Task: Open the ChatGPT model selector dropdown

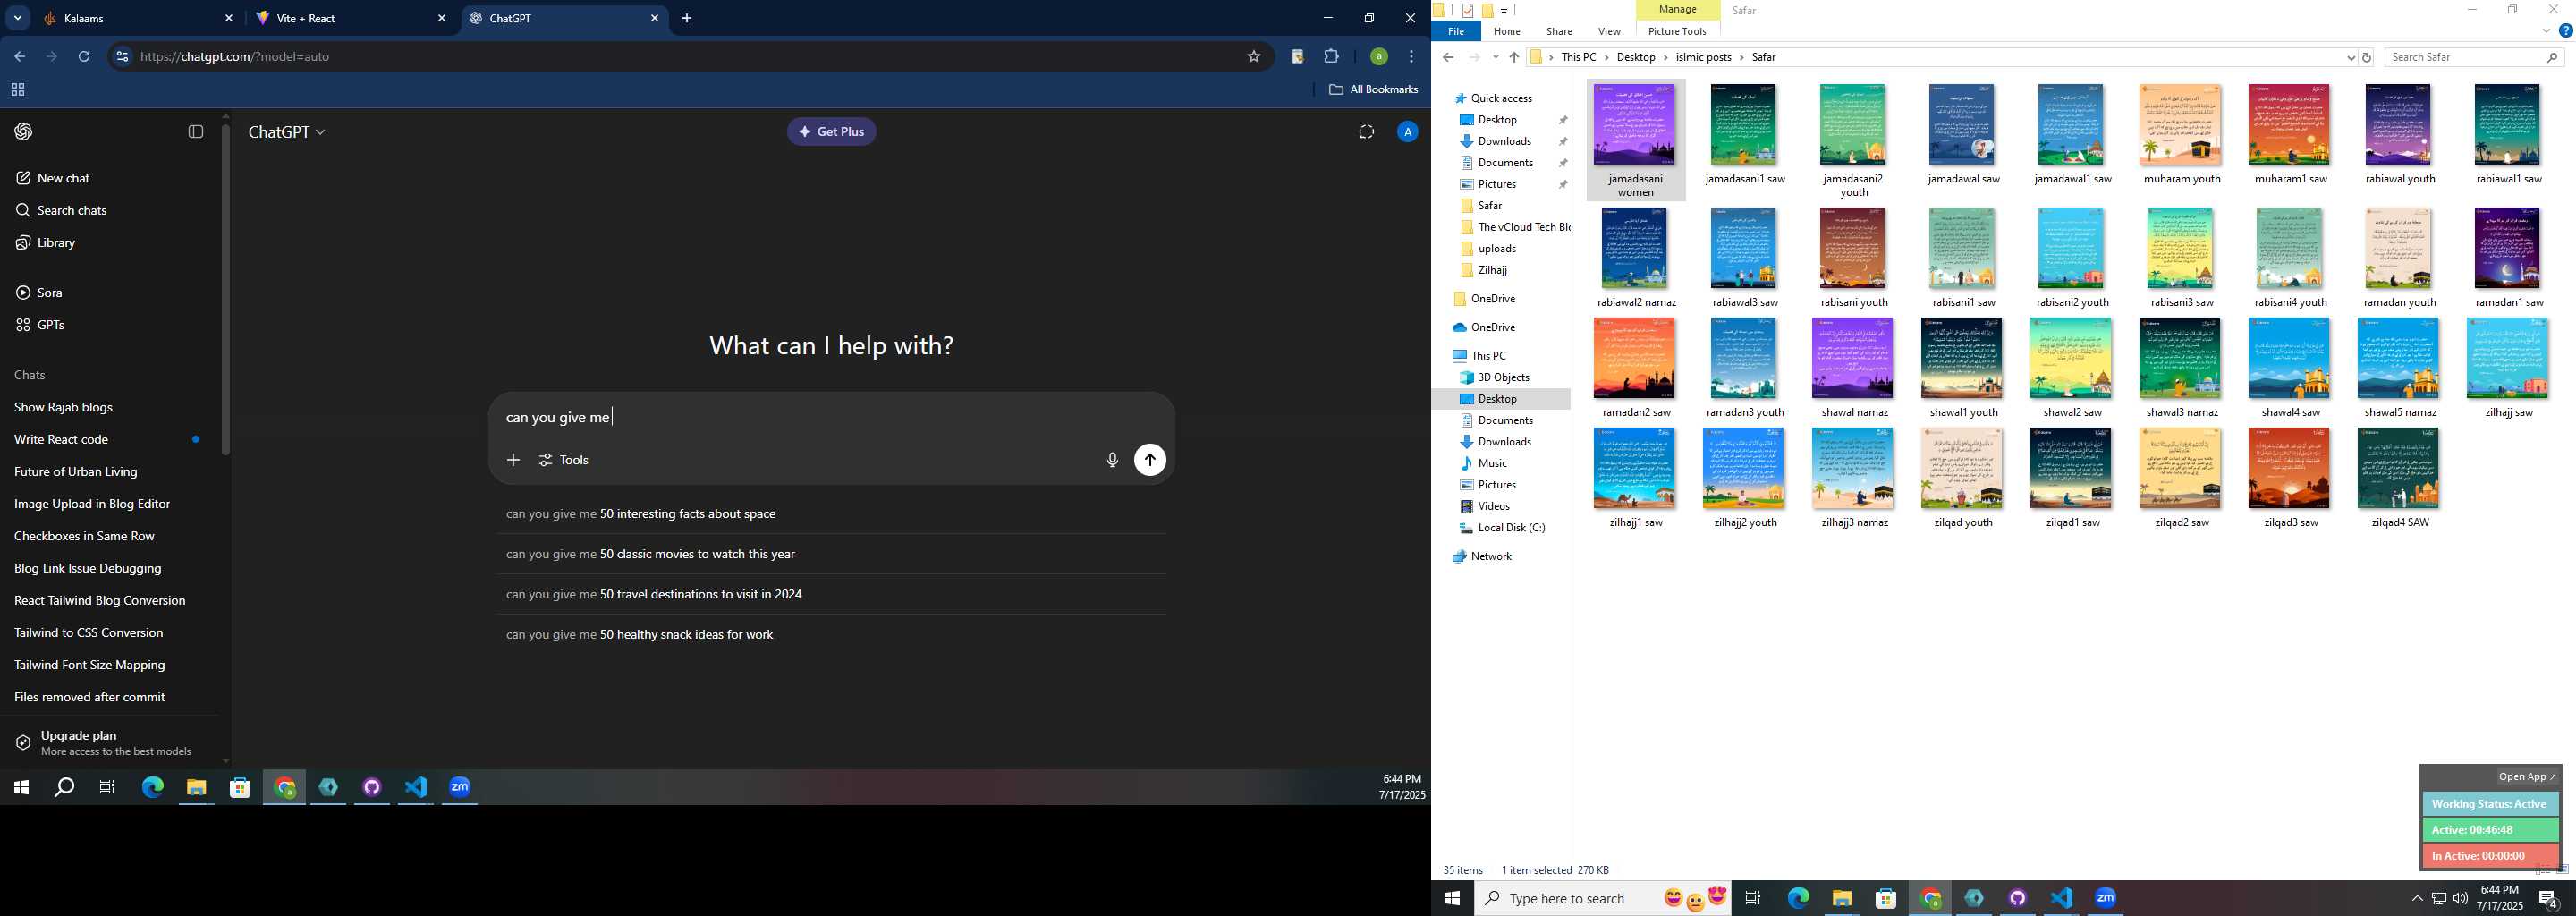Action: point(287,132)
